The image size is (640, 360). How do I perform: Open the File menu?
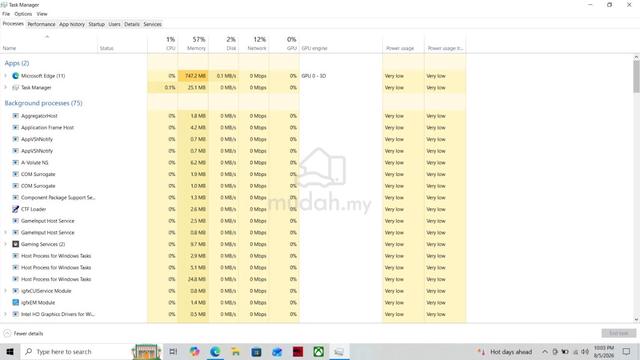[x=6, y=14]
